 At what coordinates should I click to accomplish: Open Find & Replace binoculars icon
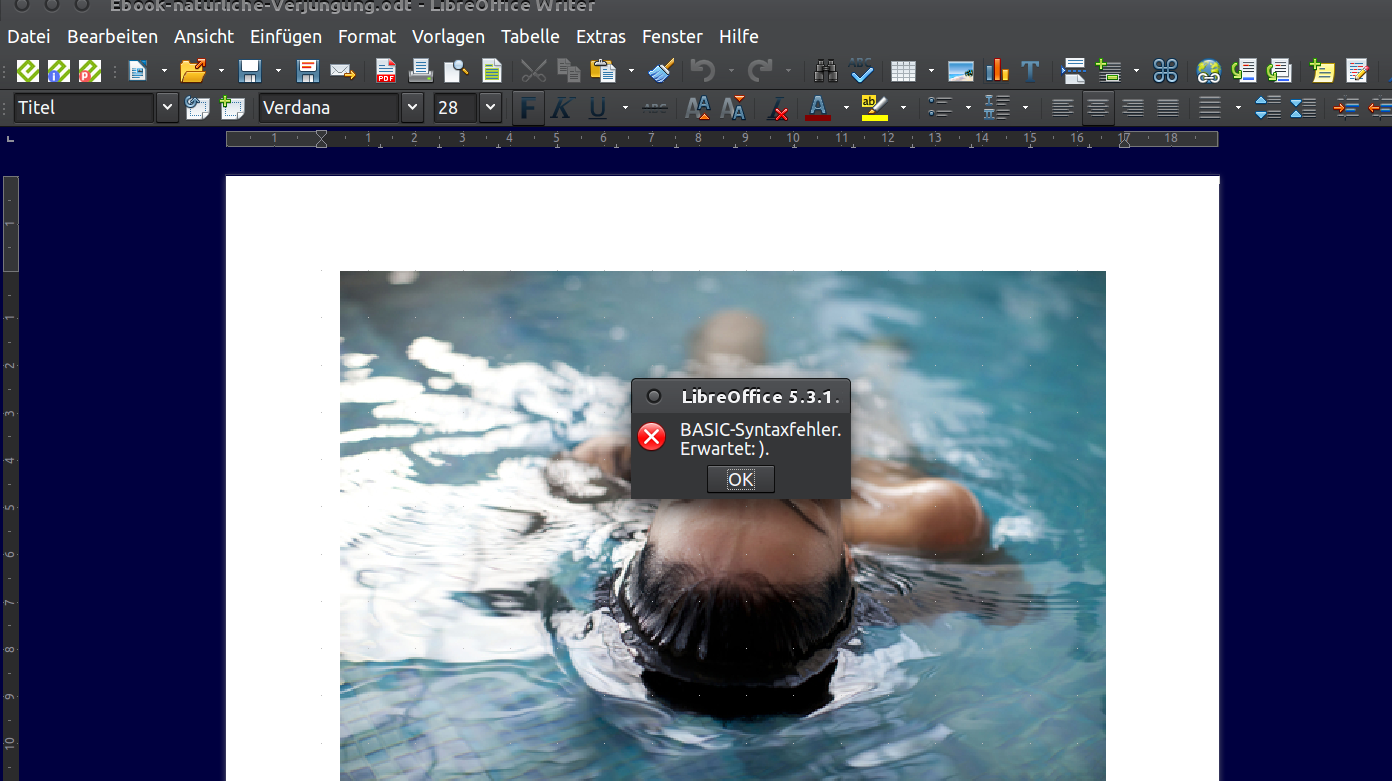click(x=826, y=71)
